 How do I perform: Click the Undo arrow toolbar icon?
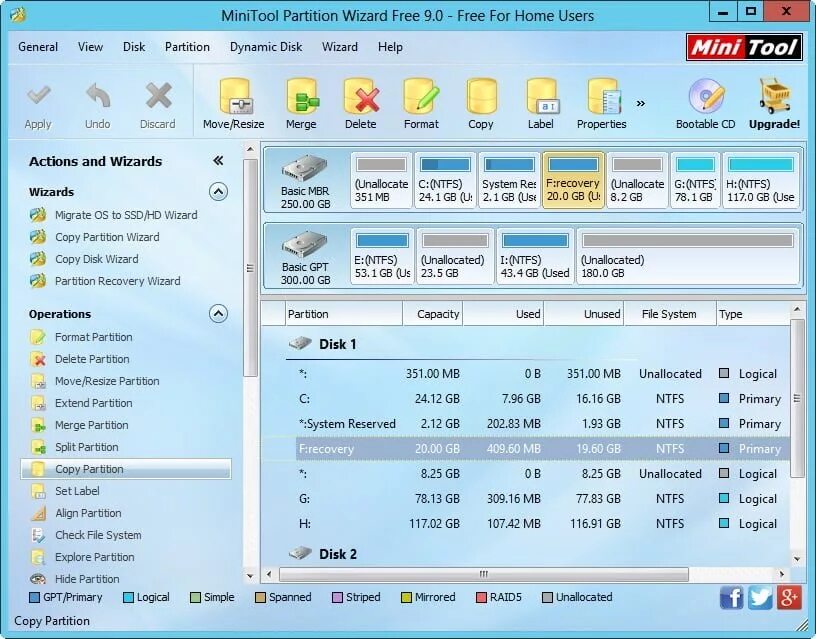tap(97, 97)
